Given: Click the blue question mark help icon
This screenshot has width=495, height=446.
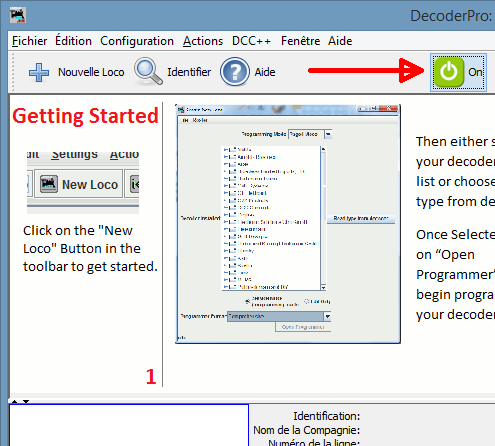Looking at the screenshot, I should pos(235,72).
